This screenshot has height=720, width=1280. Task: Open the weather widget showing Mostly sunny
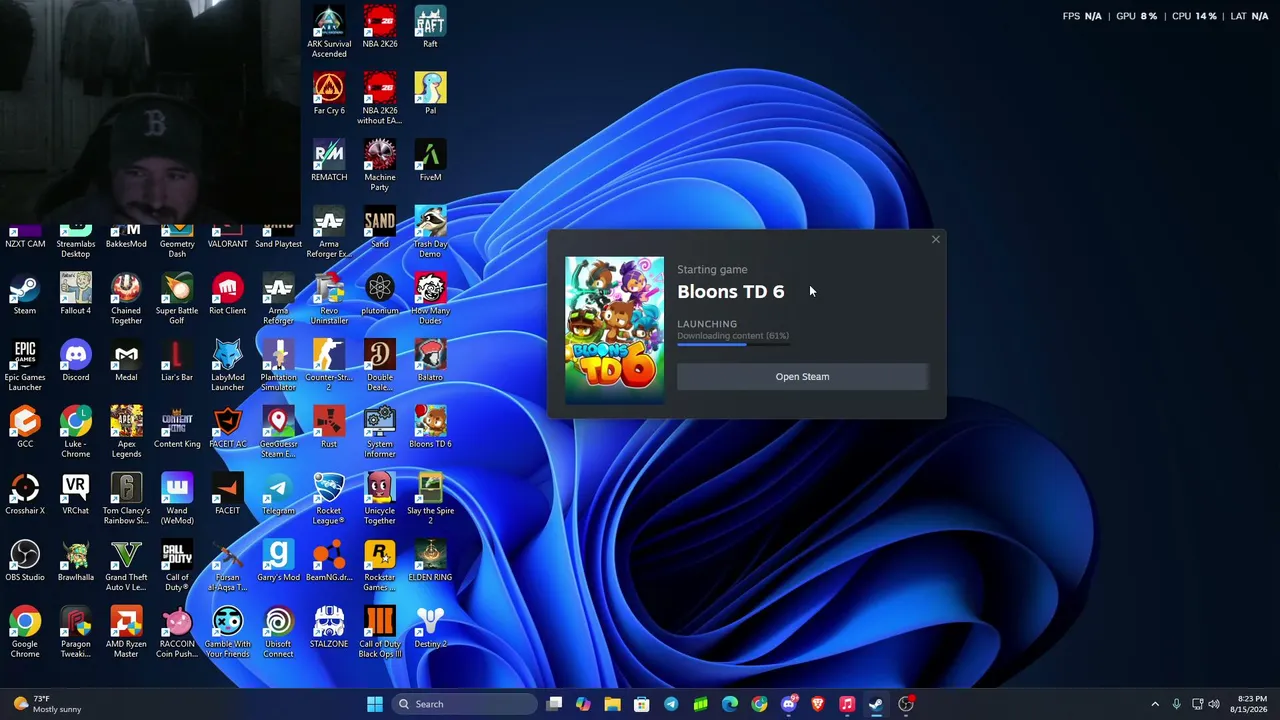[45, 704]
